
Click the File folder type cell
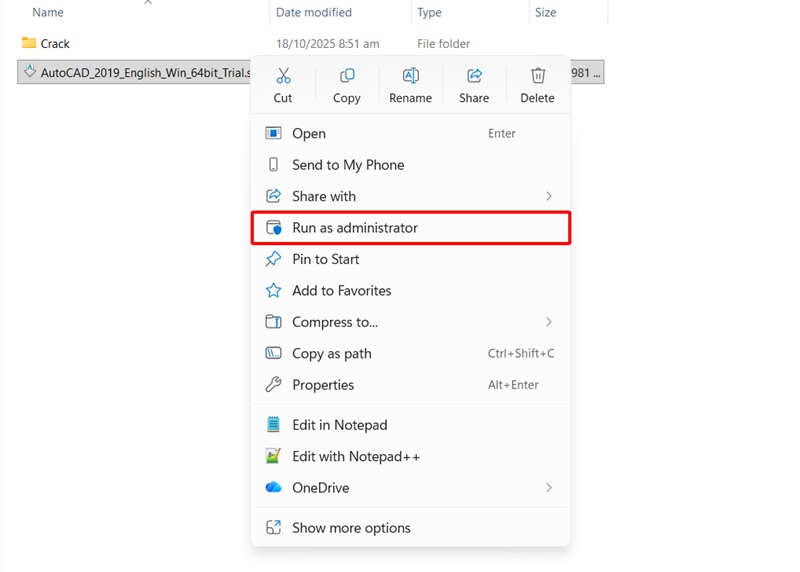pyautogui.click(x=443, y=44)
